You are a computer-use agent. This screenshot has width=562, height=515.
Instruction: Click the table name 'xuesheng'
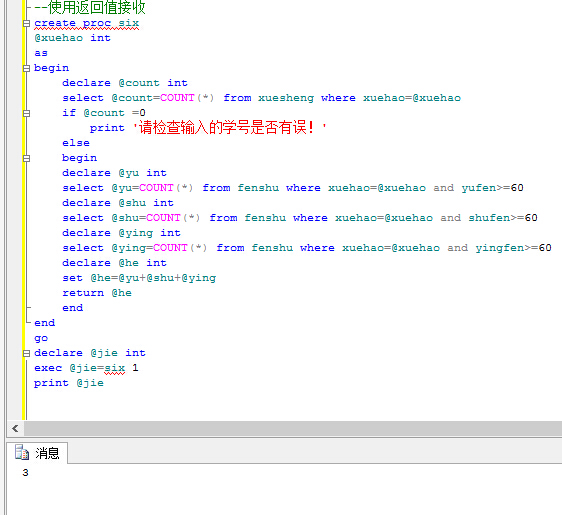click(286, 98)
